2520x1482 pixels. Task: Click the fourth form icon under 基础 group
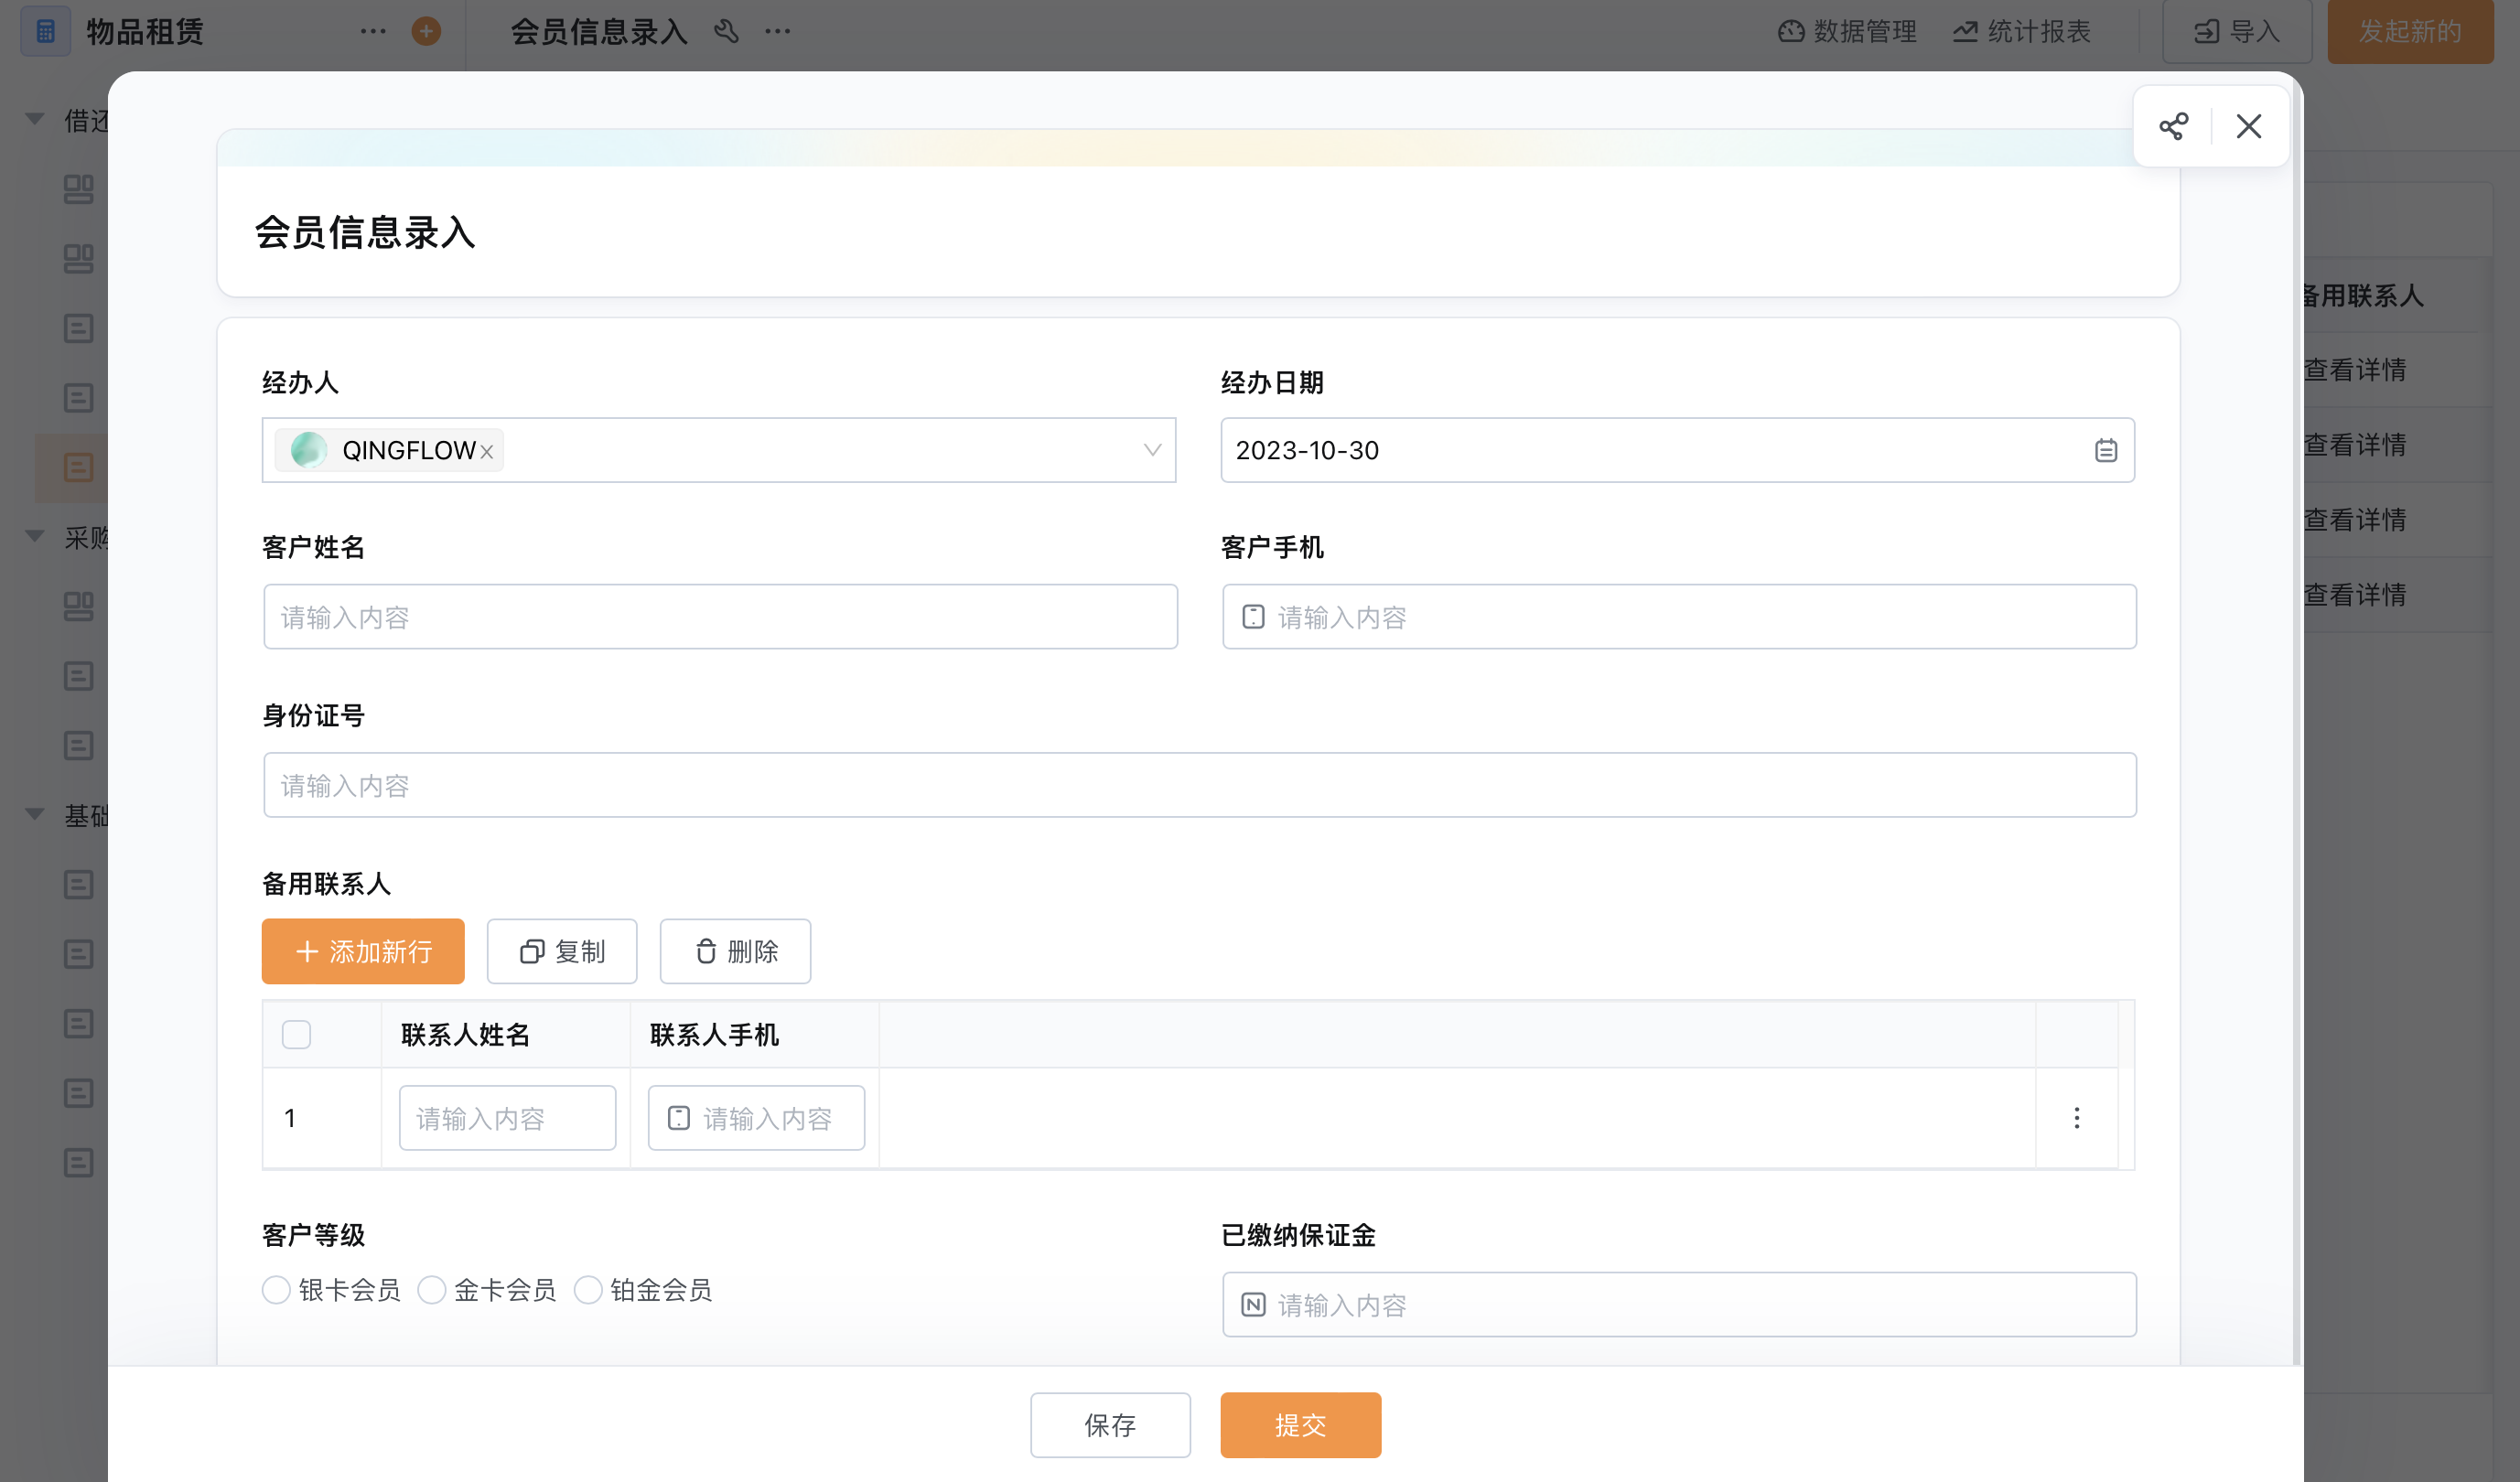pos(78,1093)
